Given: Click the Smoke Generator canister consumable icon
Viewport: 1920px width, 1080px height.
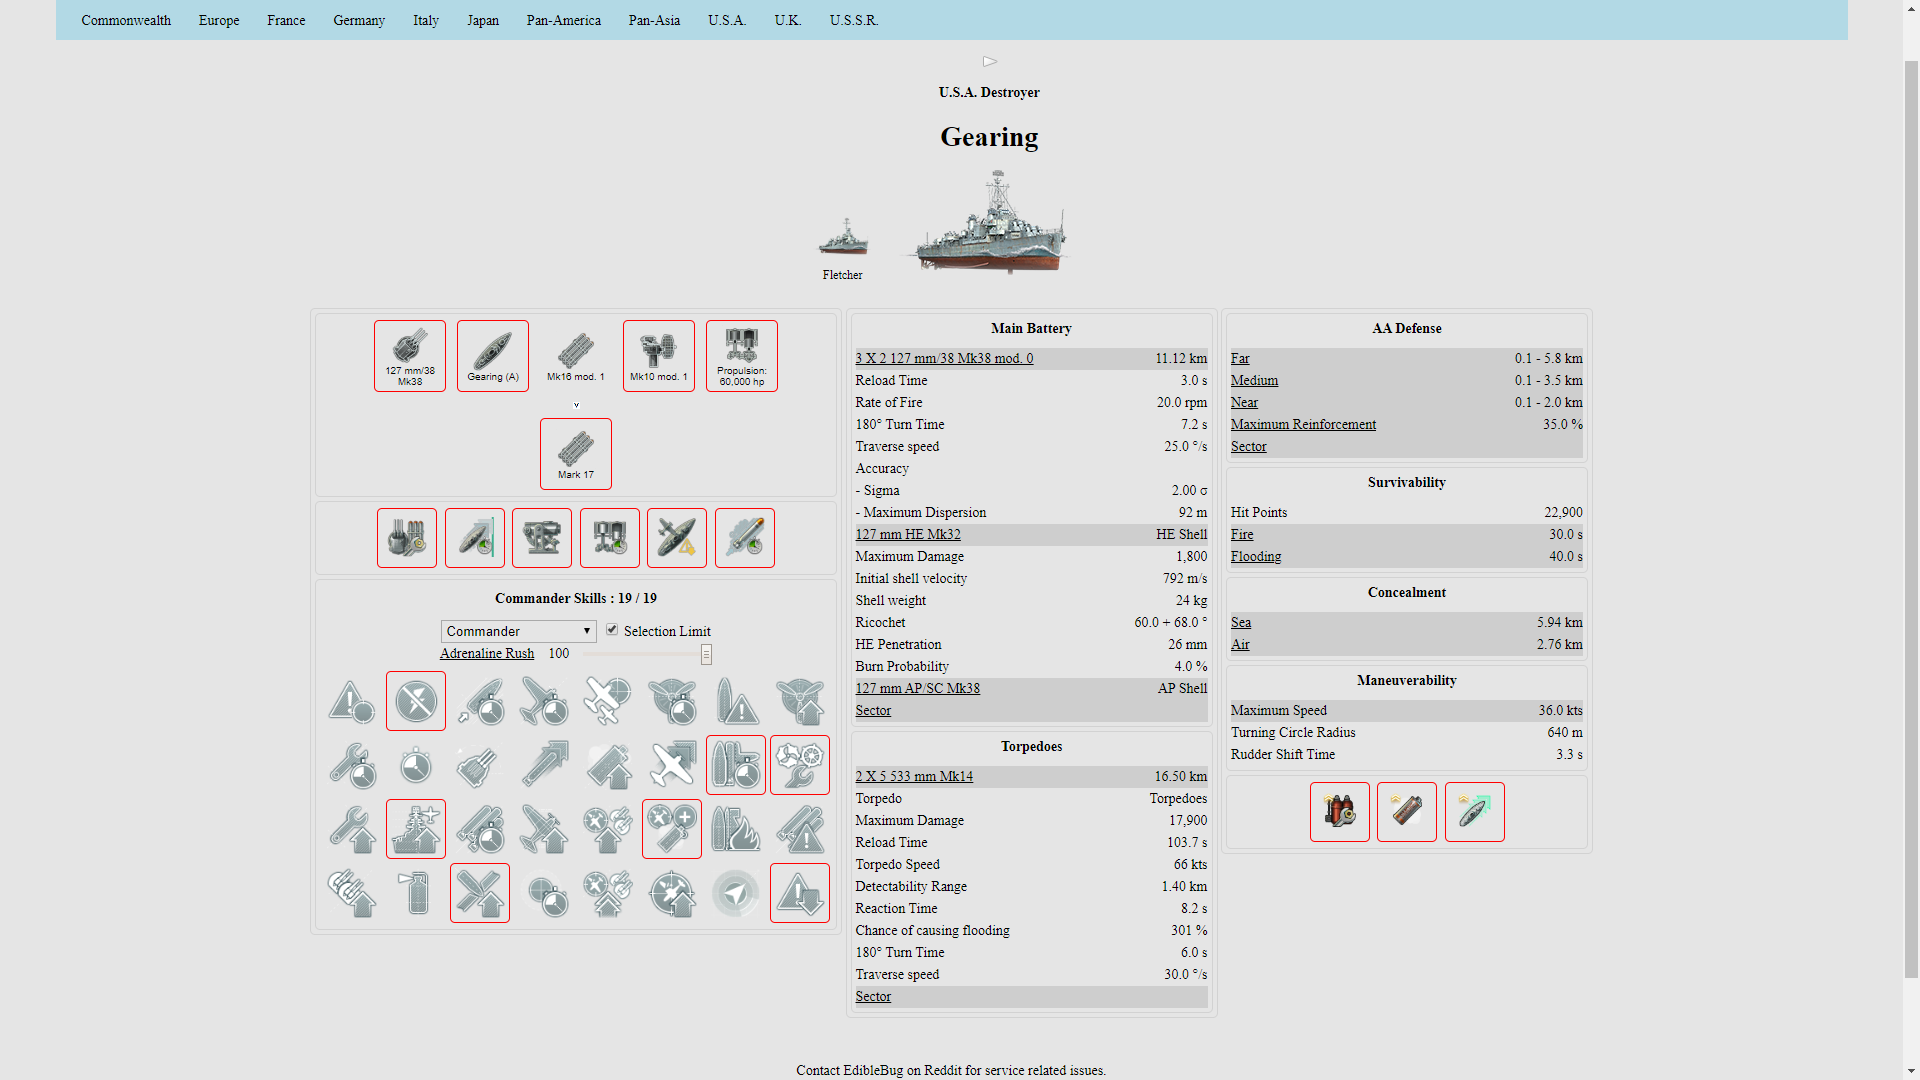Looking at the screenshot, I should [x=1406, y=812].
